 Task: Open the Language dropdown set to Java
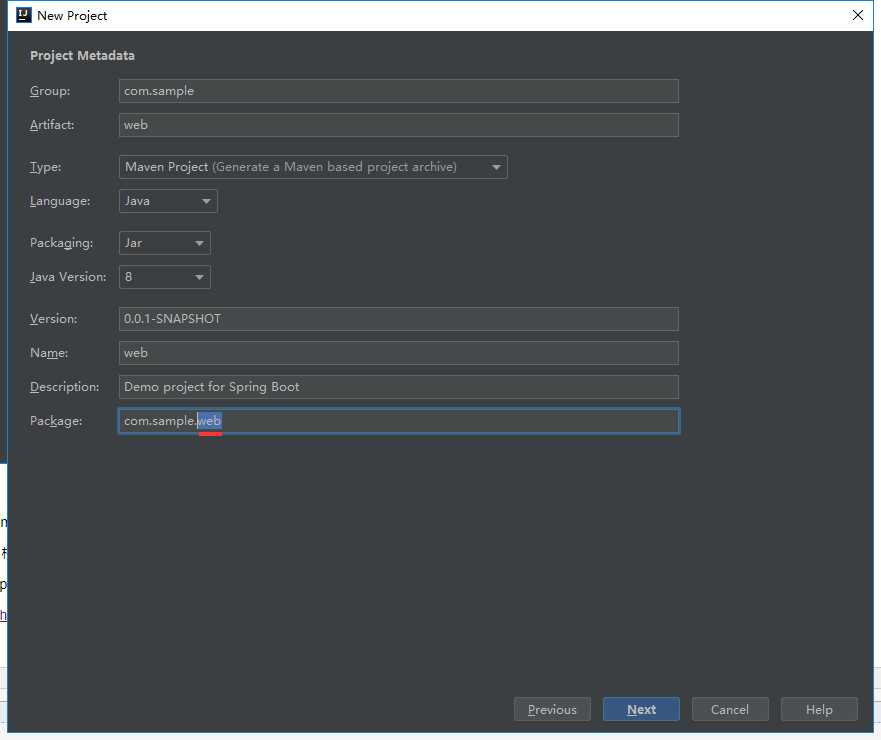point(168,201)
